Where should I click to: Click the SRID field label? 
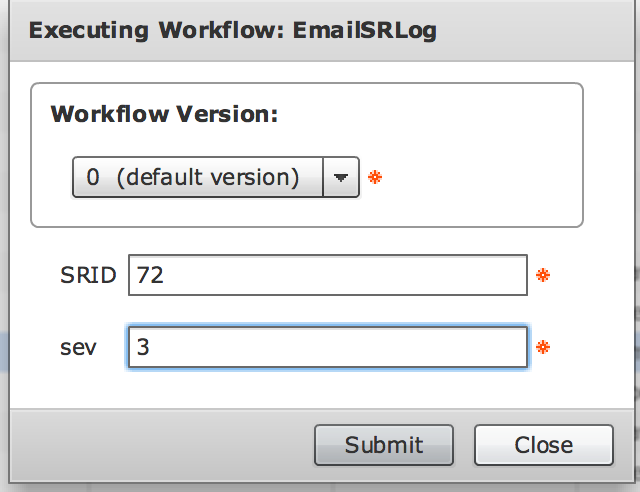[88, 275]
